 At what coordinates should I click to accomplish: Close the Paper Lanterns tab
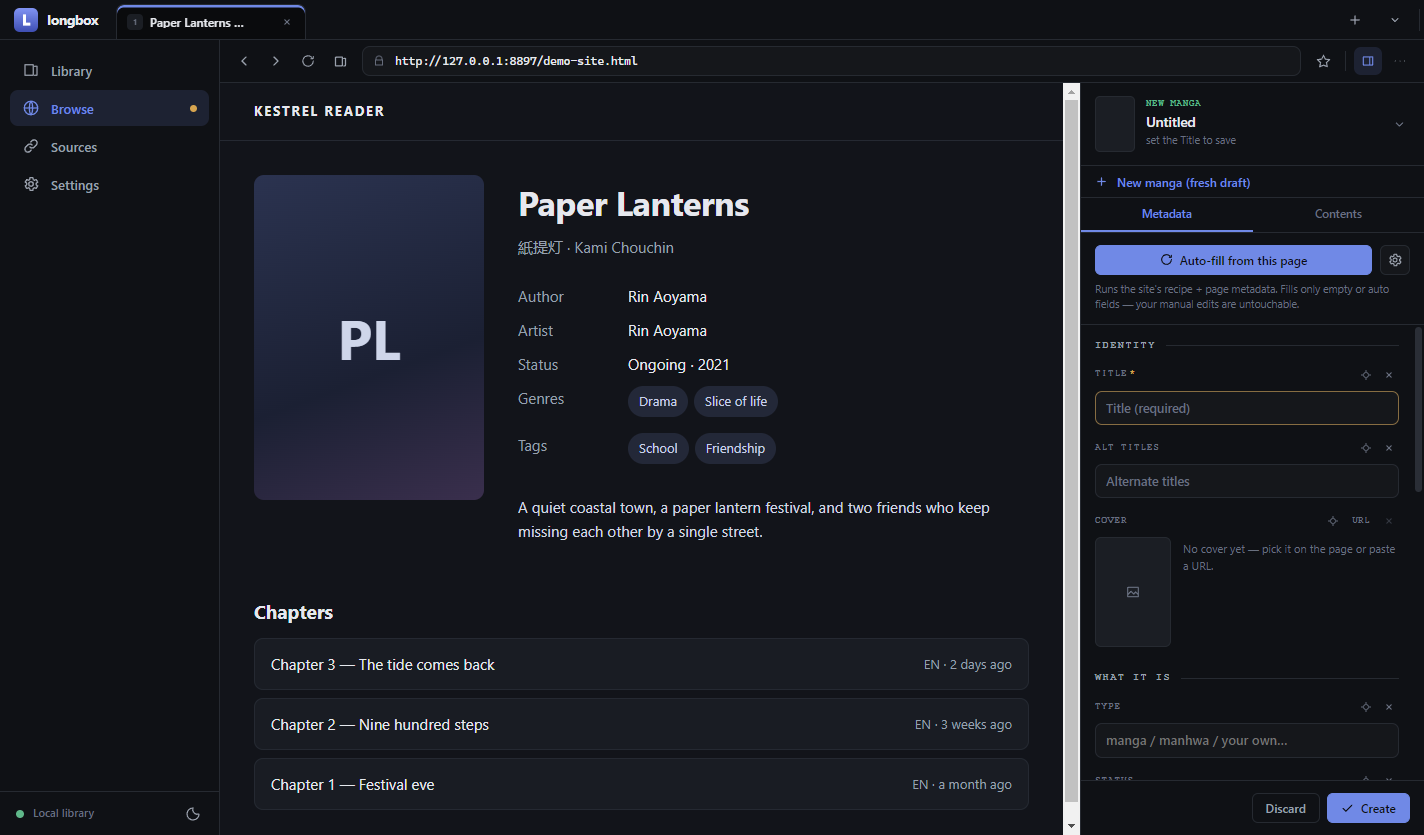pos(287,22)
